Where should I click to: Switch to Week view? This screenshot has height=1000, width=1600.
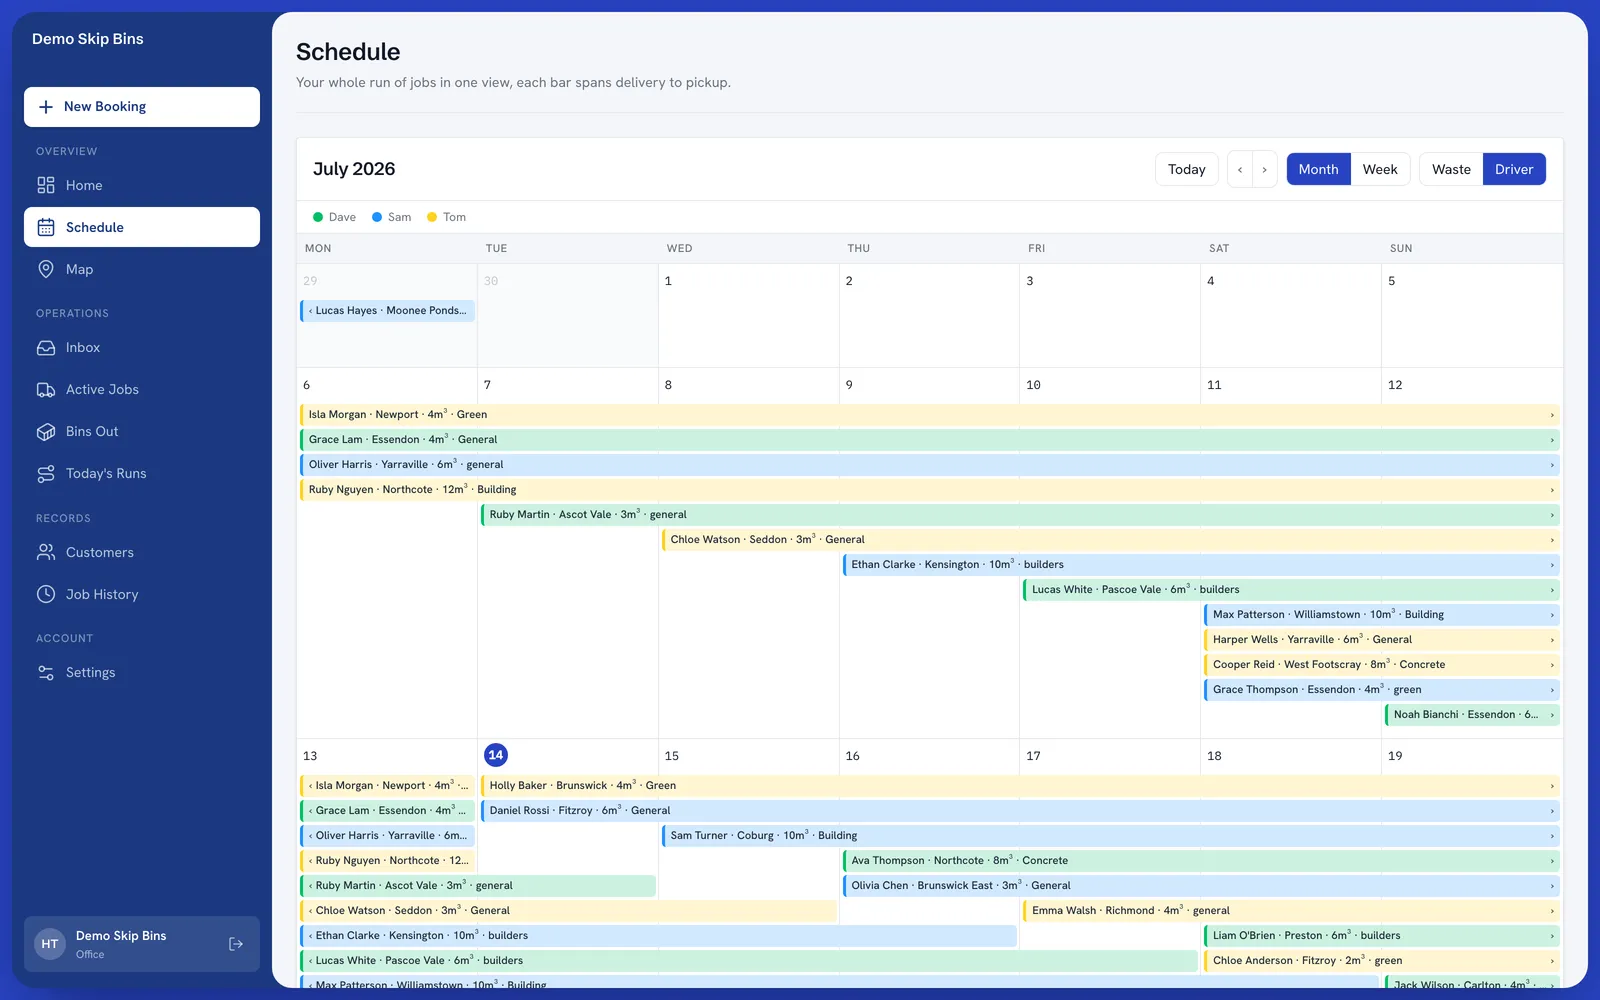pos(1380,169)
